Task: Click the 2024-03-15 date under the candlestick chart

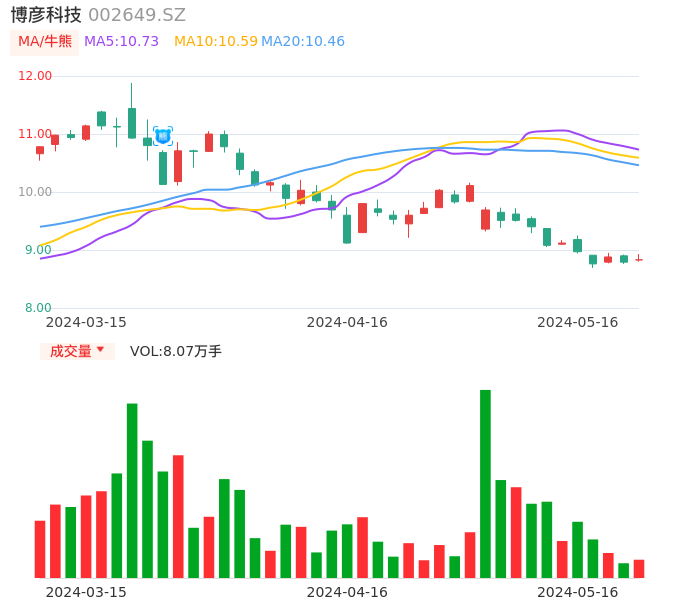Action: [x=86, y=322]
